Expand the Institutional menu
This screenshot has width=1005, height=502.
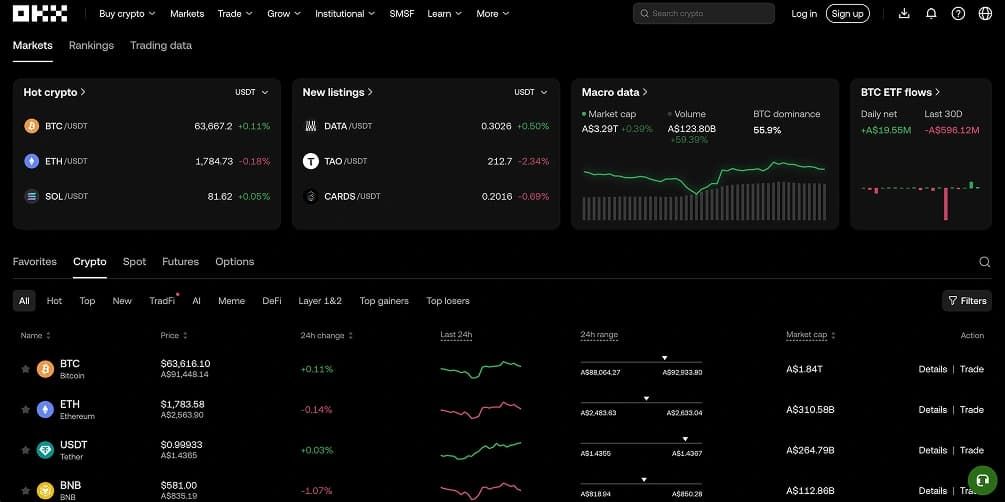coord(345,13)
